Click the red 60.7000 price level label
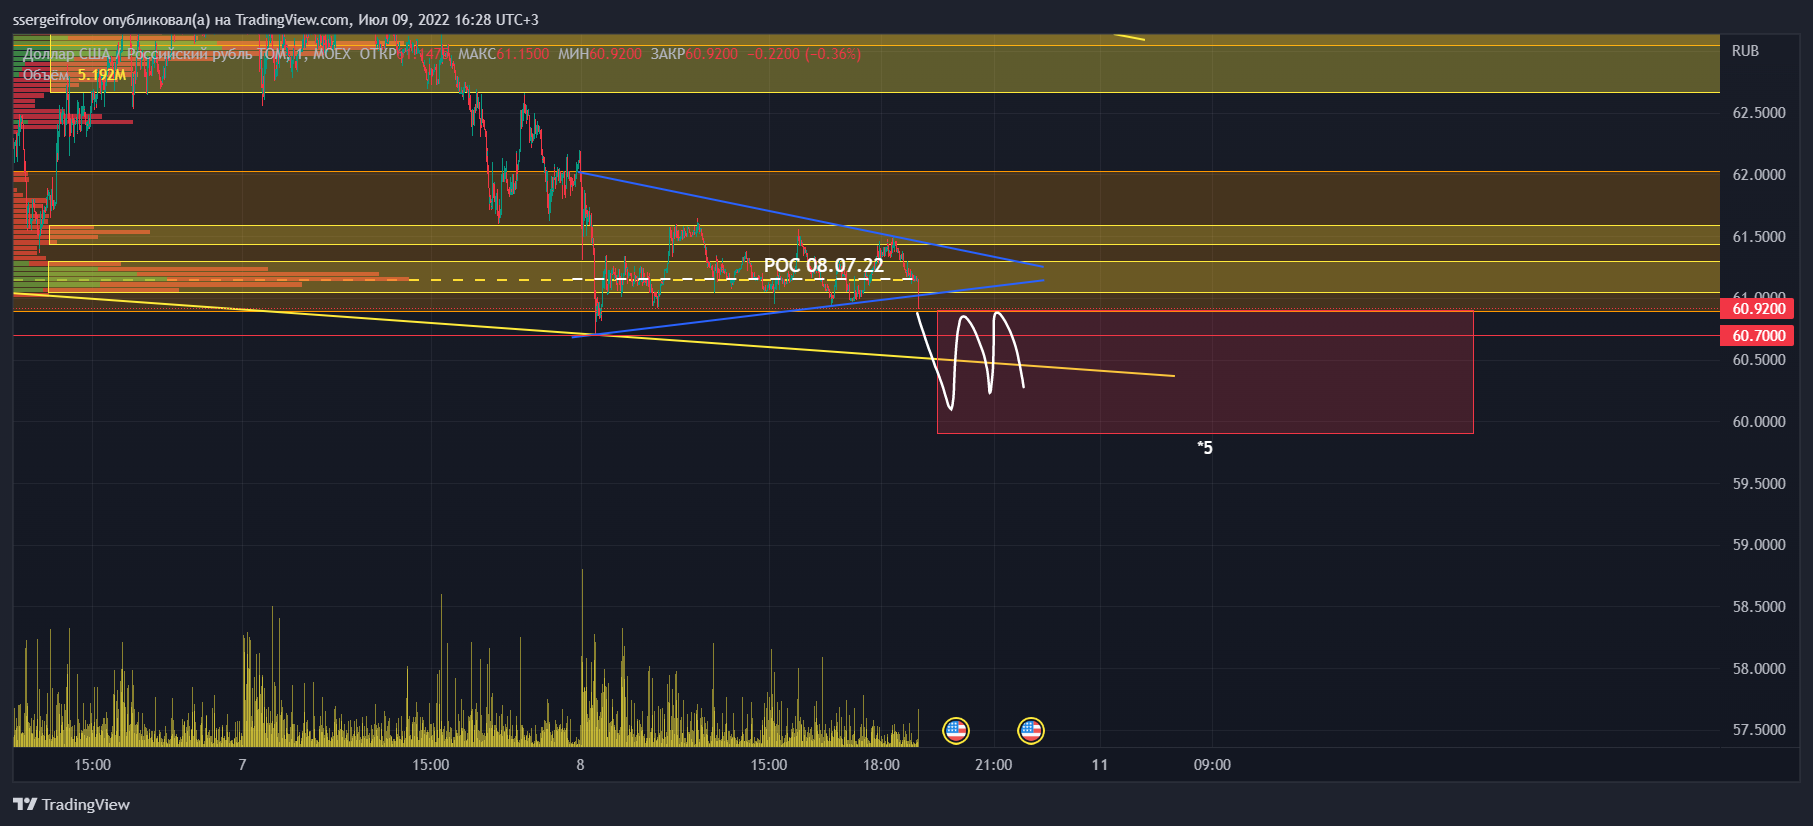This screenshot has height=826, width=1813. click(x=1757, y=336)
